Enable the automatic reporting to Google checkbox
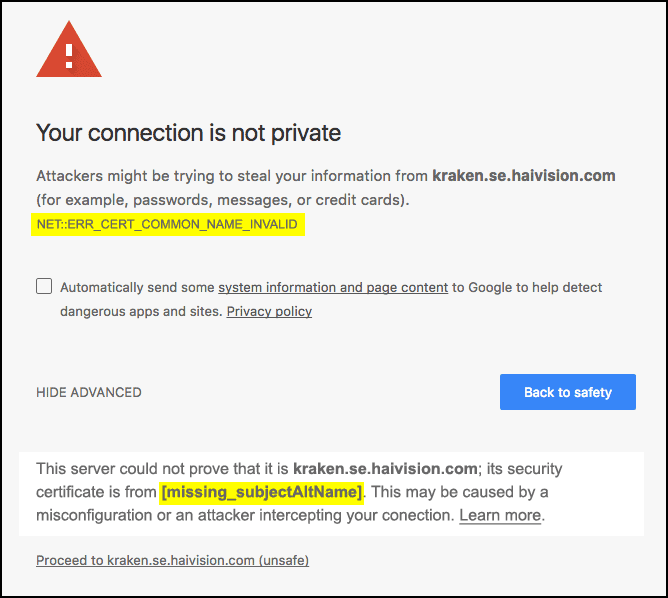 pyautogui.click(x=44, y=287)
